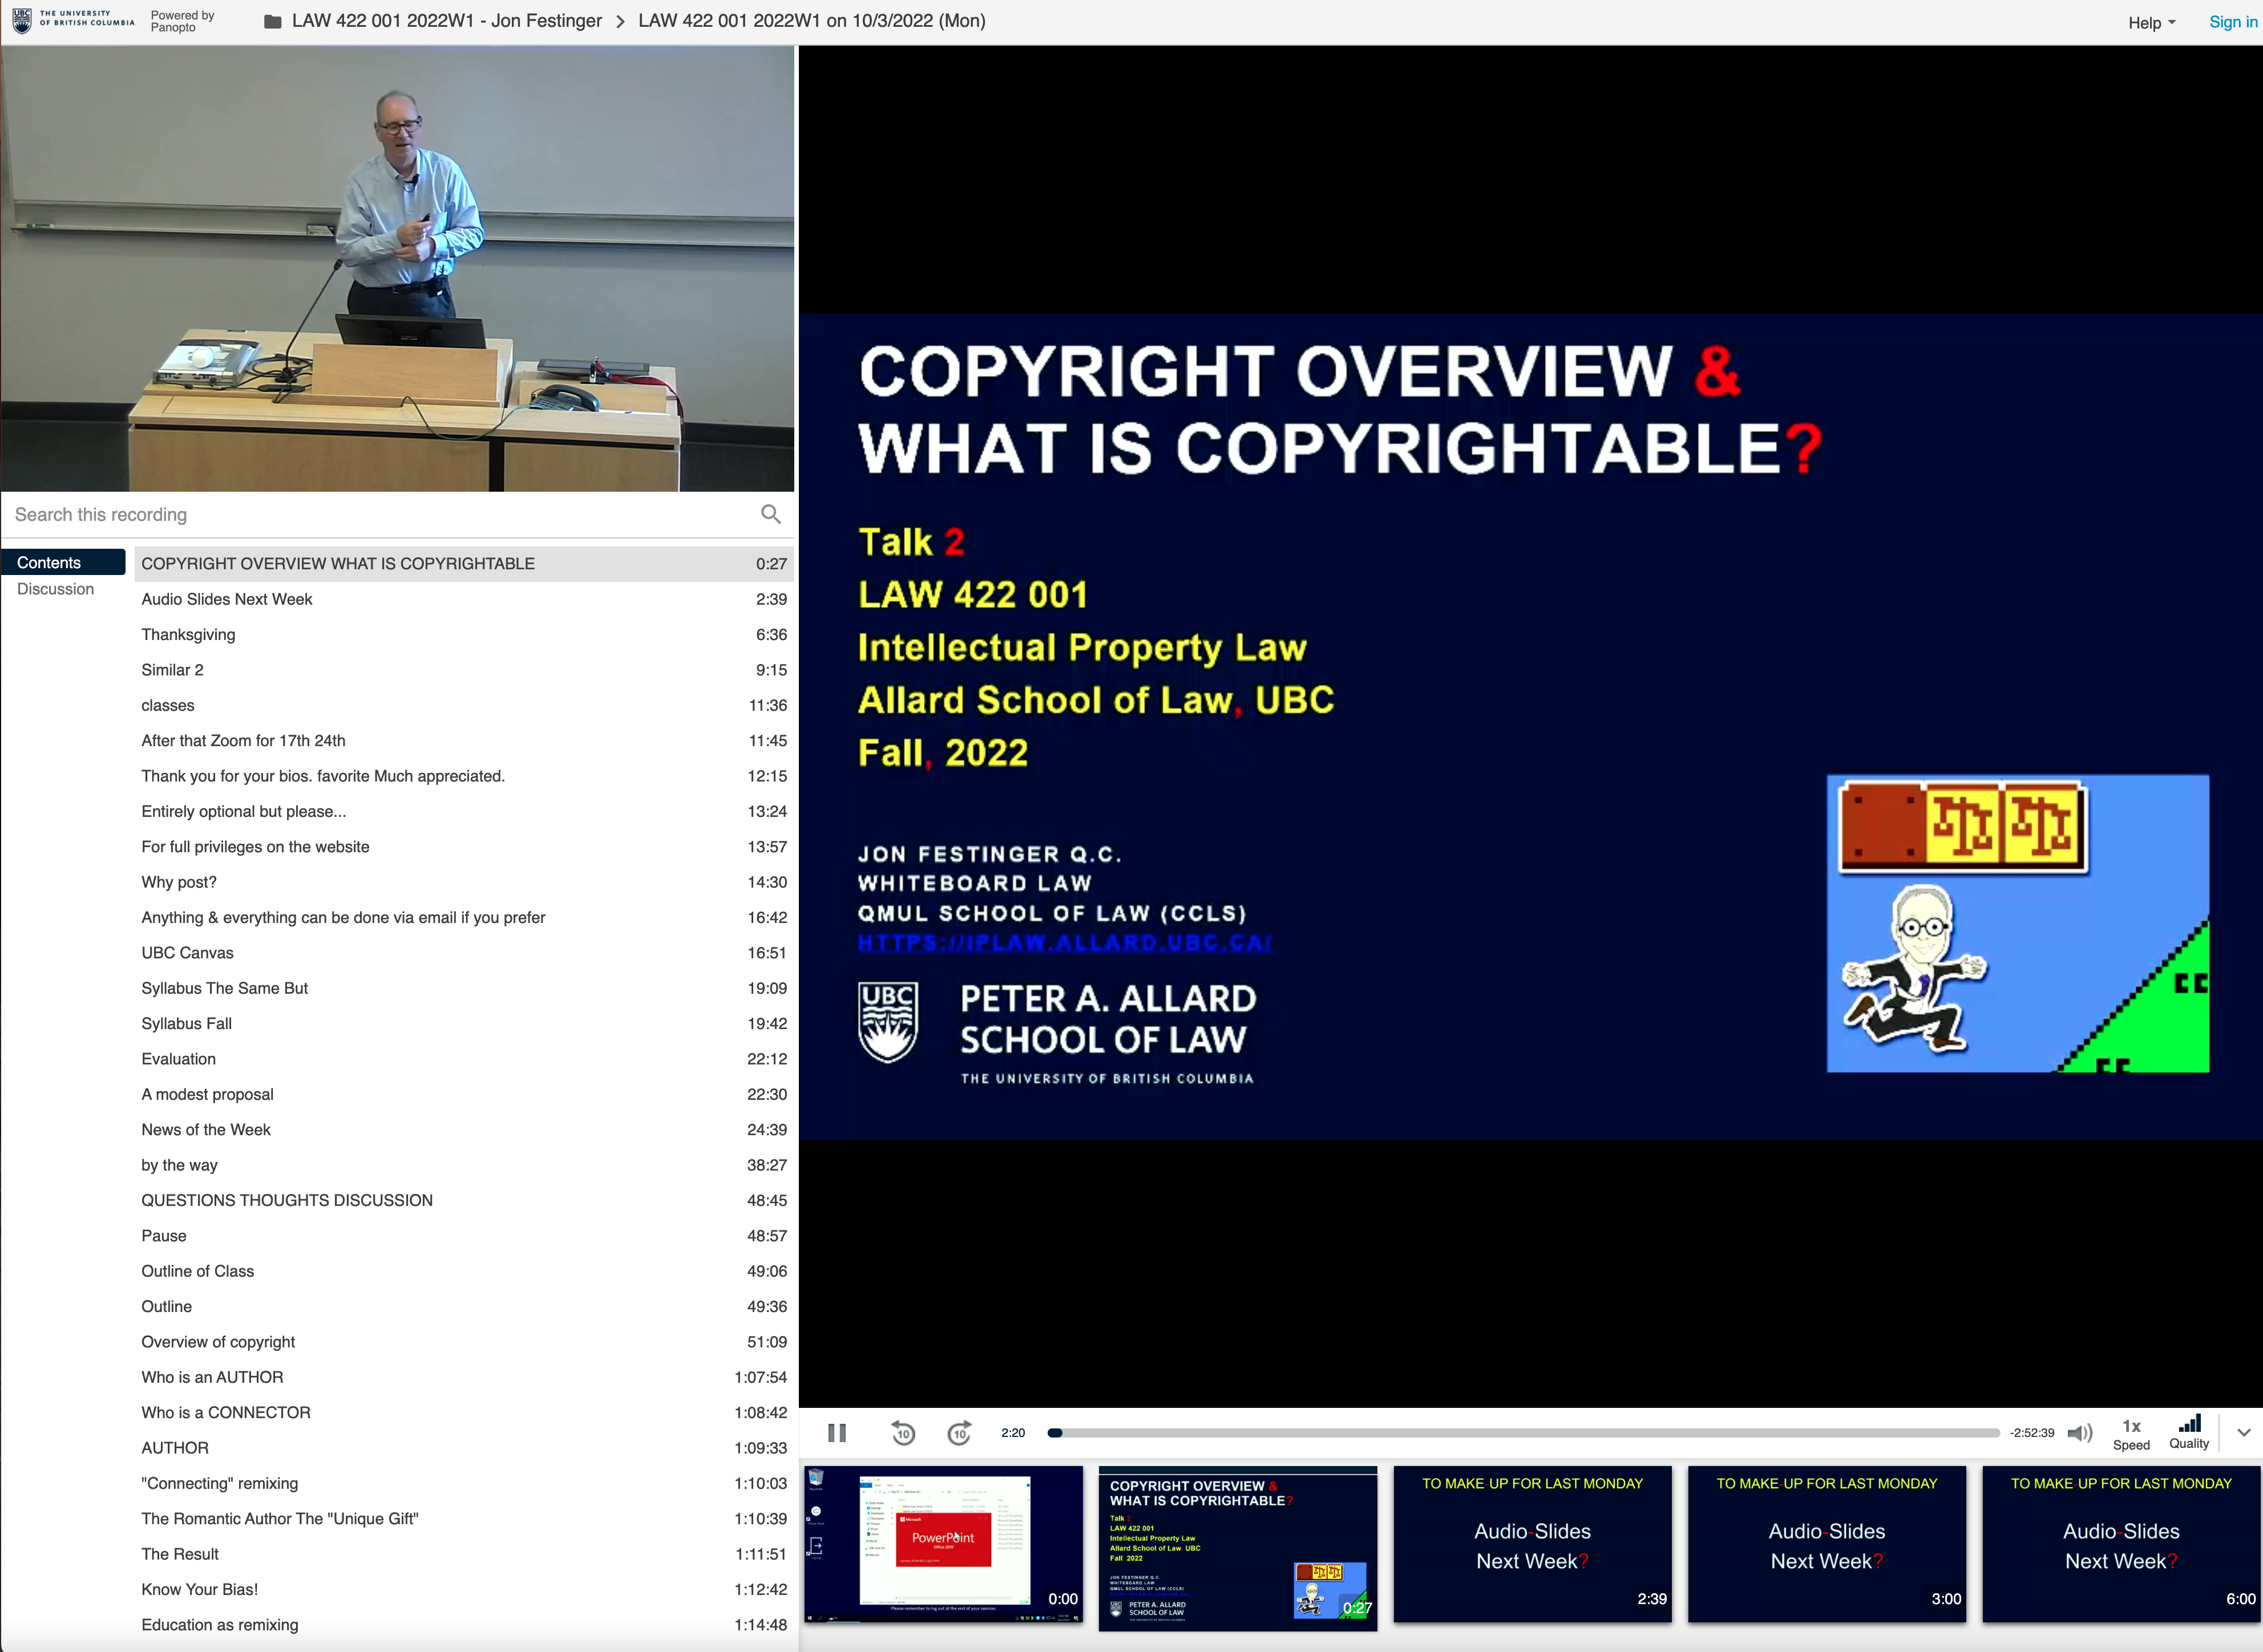Jump to Outline of Class entry

click(464, 1271)
